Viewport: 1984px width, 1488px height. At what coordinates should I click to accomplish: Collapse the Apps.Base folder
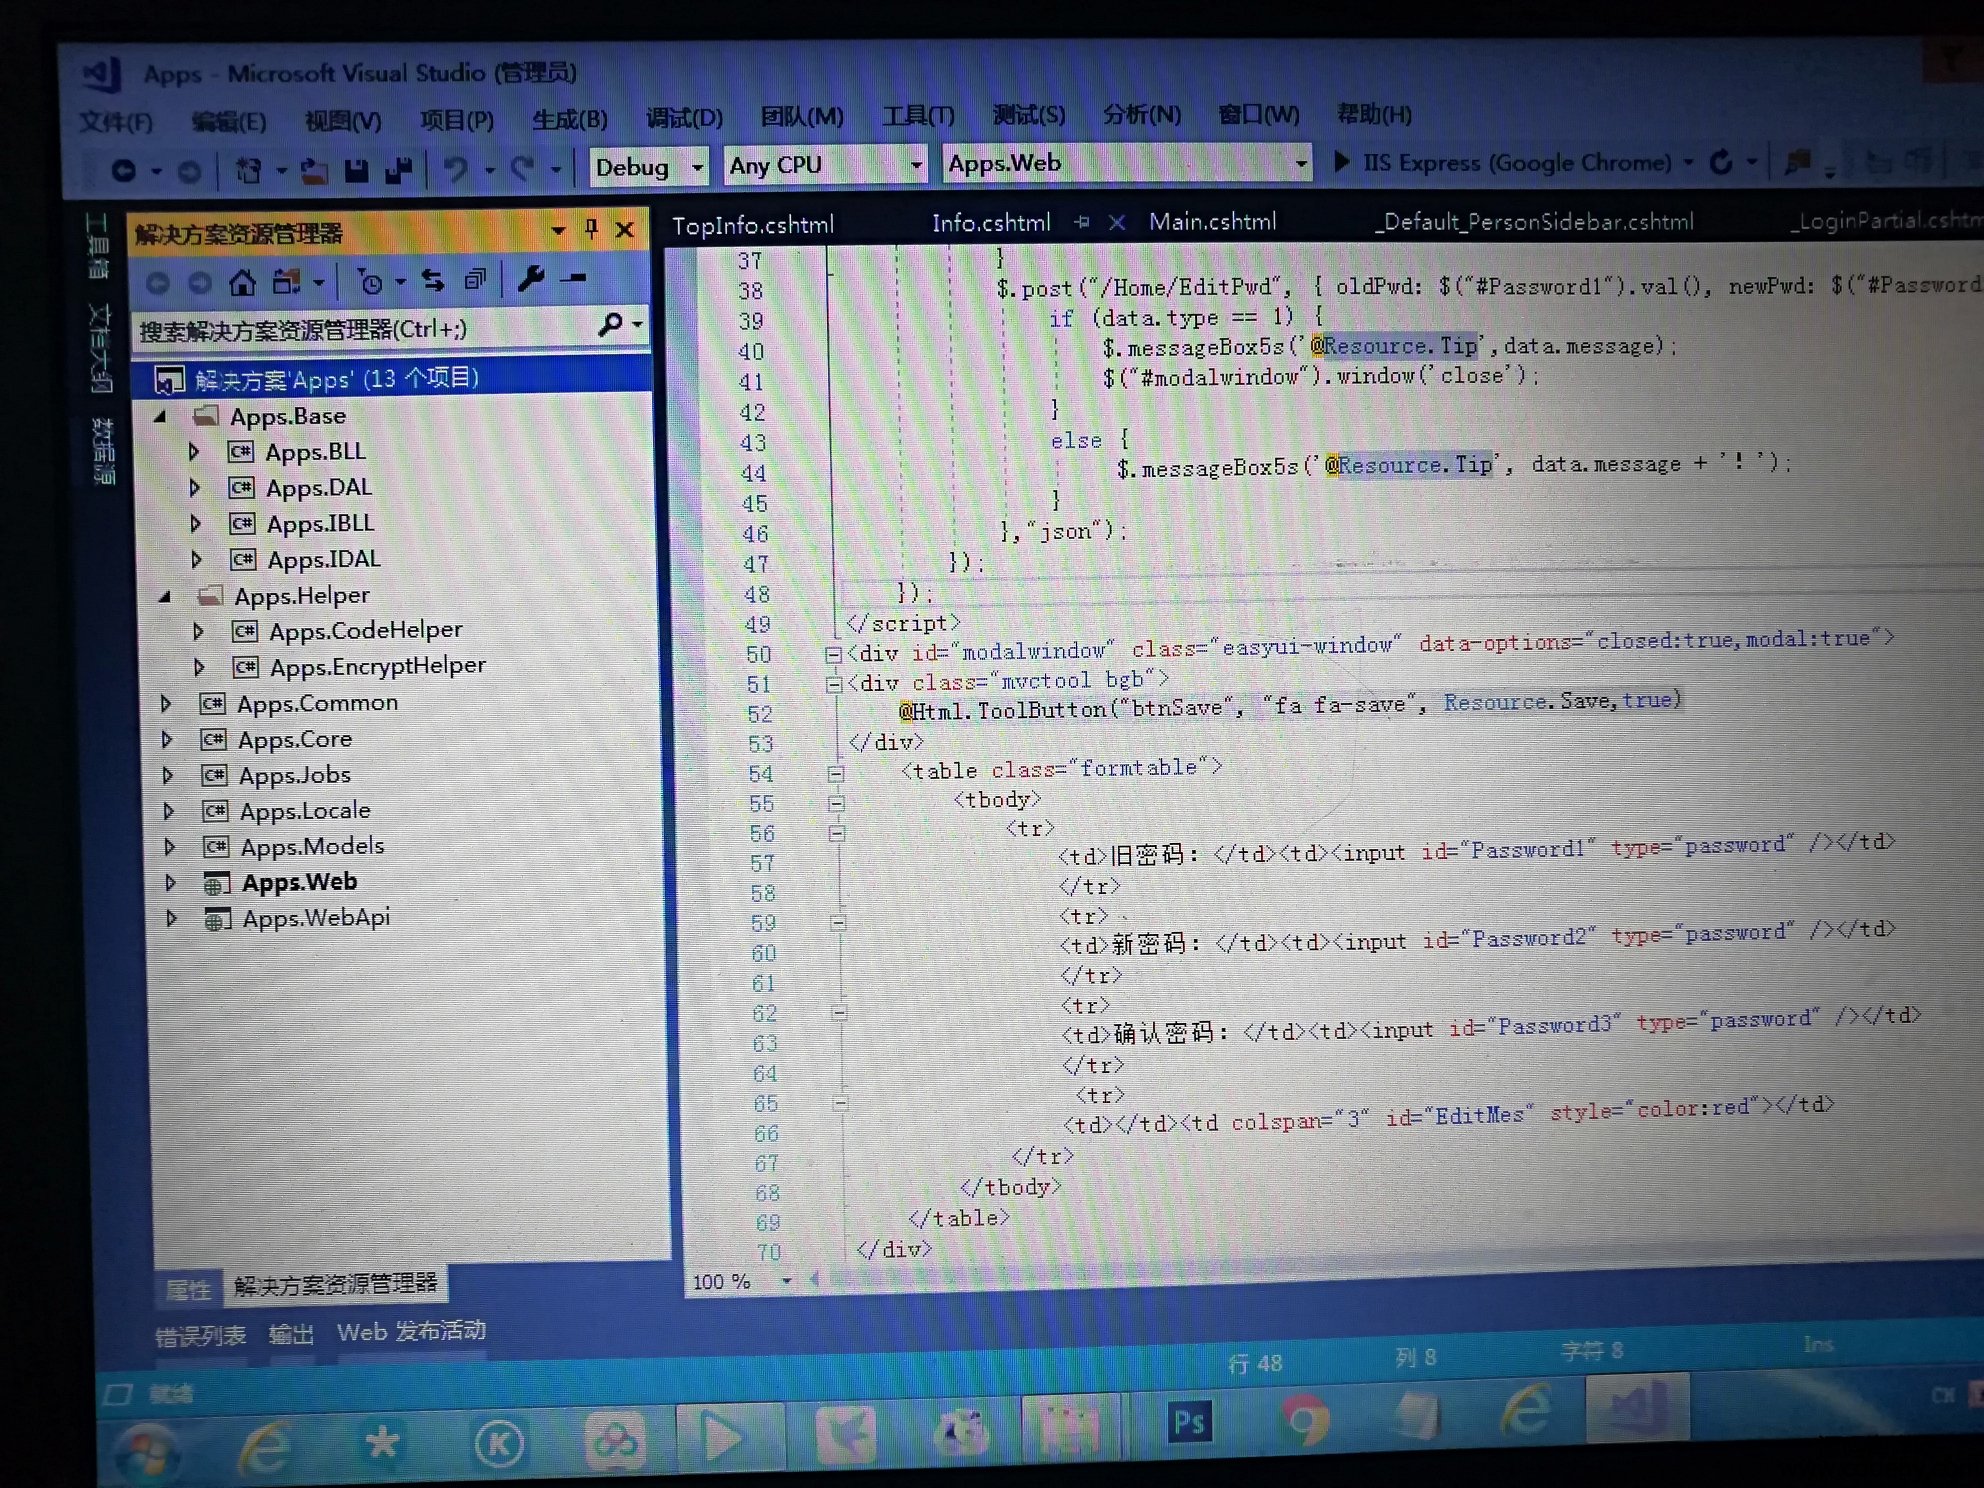161,417
